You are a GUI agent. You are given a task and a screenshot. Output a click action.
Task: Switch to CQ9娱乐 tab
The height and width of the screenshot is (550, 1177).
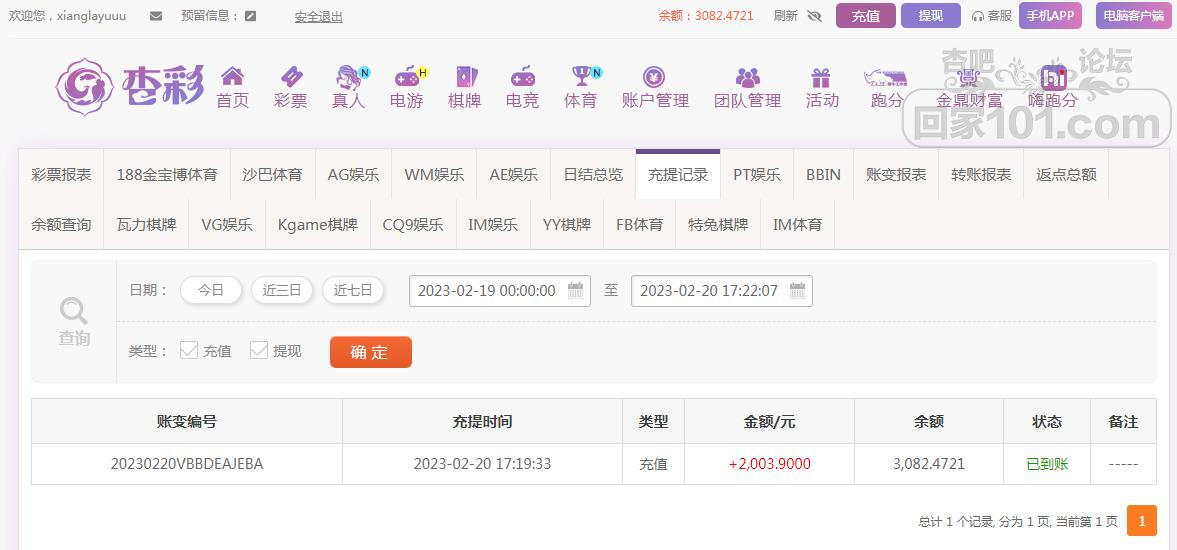(413, 224)
